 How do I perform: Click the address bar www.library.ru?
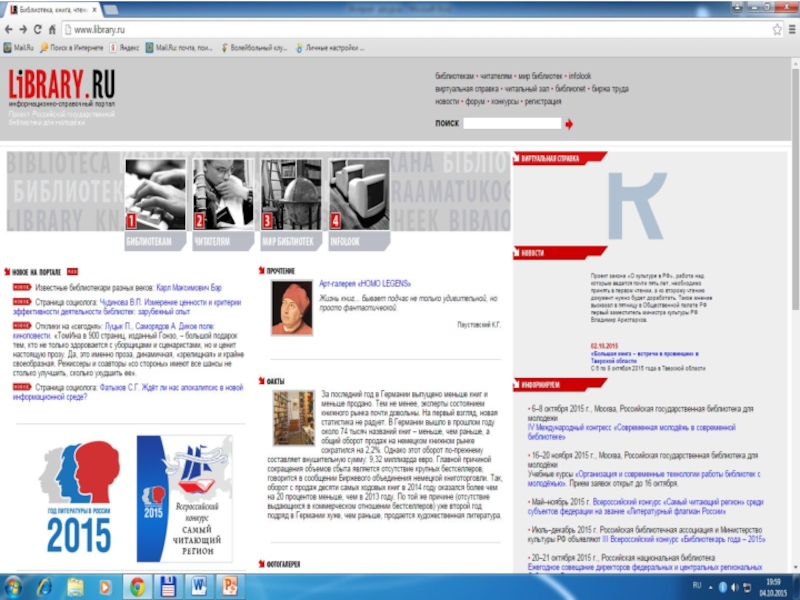coord(422,30)
